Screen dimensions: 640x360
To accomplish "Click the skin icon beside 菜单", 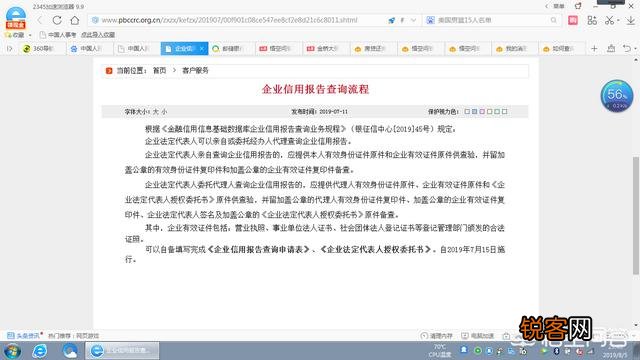I will pyautogui.click(x=578, y=6).
